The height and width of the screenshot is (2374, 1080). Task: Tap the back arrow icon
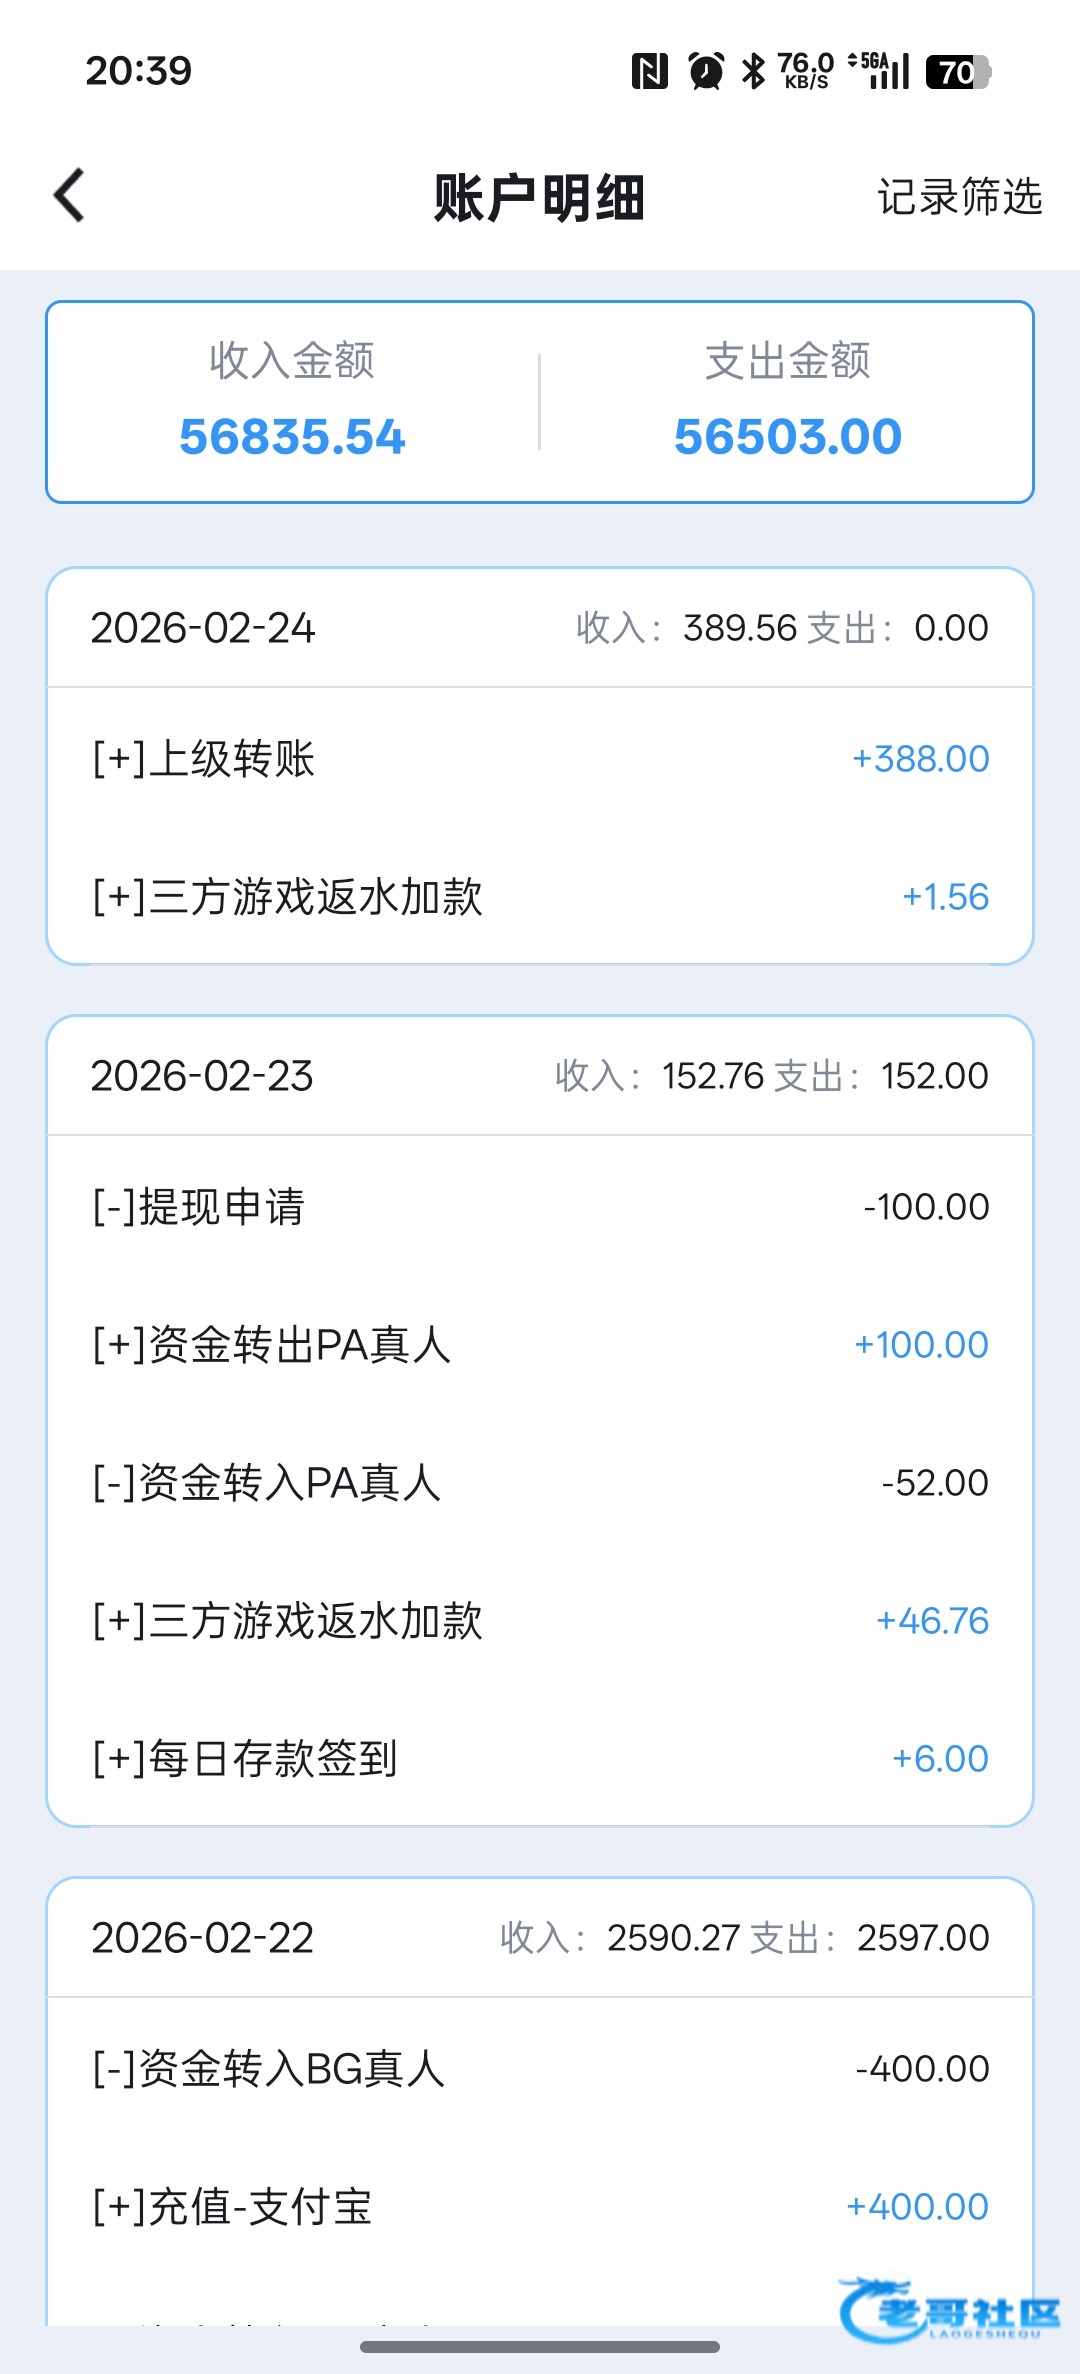70,195
